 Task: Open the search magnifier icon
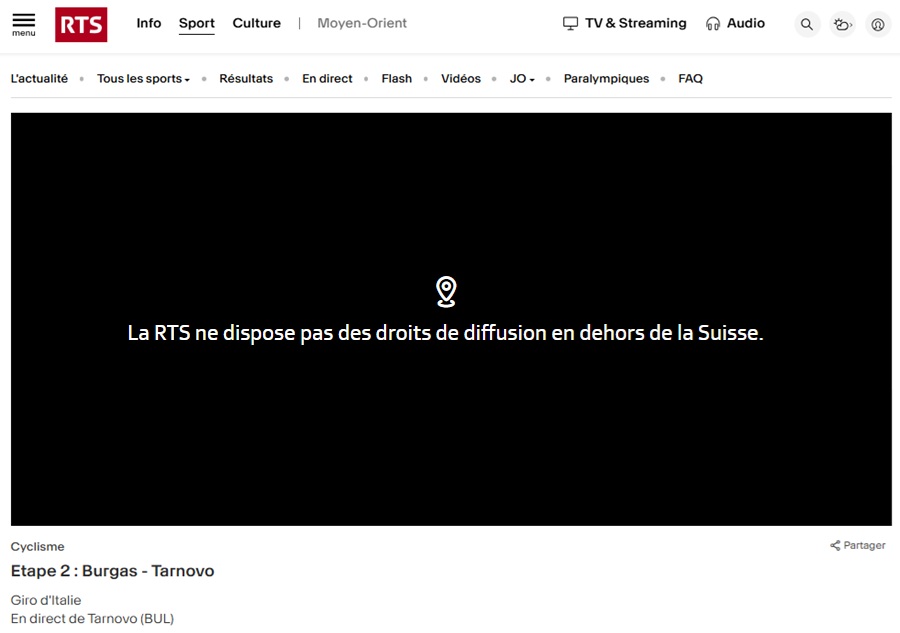point(806,24)
